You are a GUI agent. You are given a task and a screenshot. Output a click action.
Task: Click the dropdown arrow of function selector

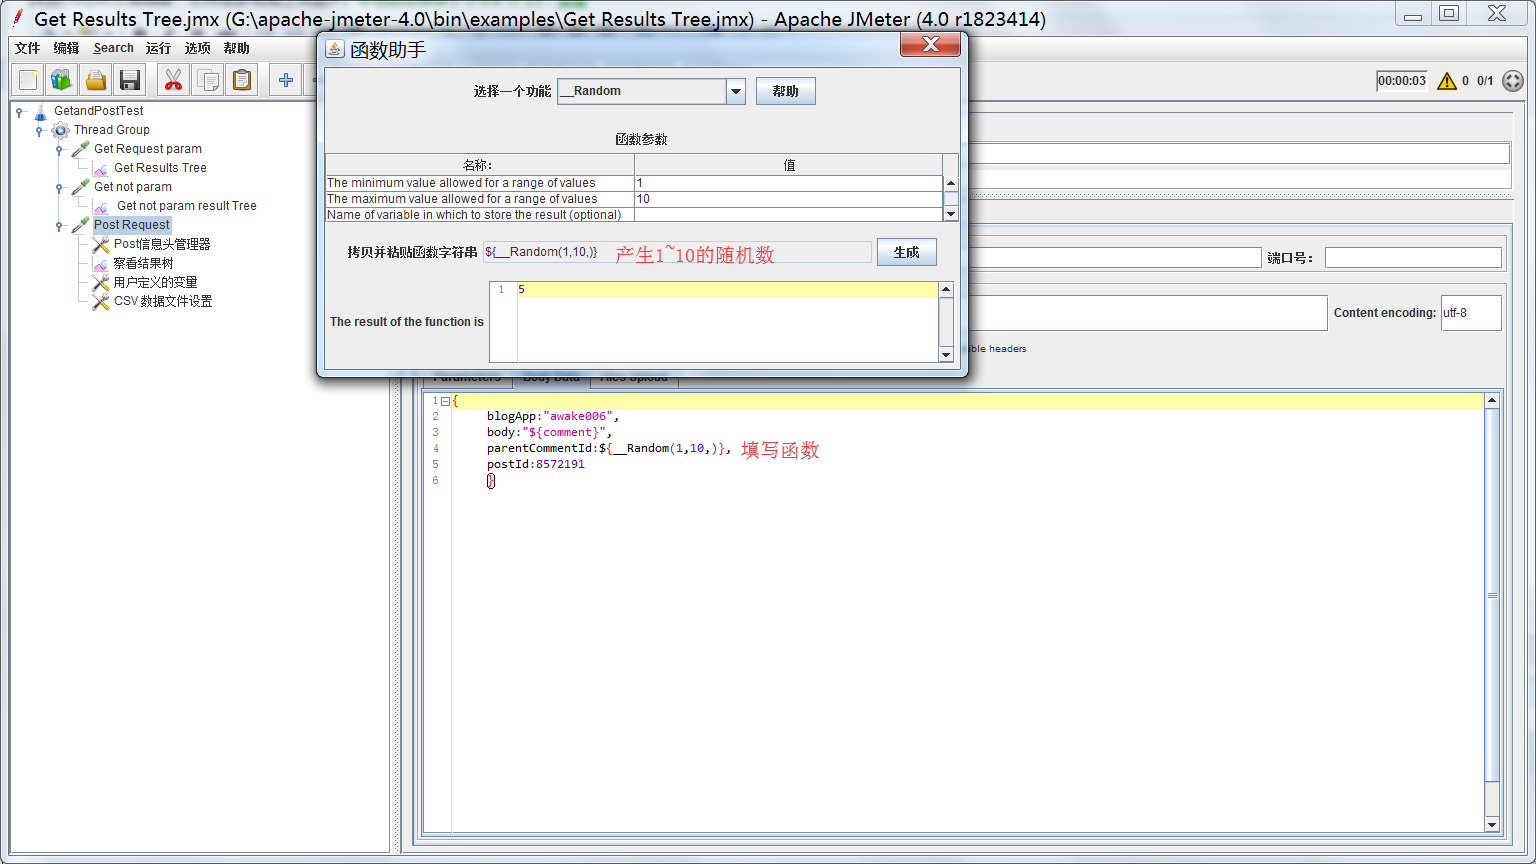point(736,91)
